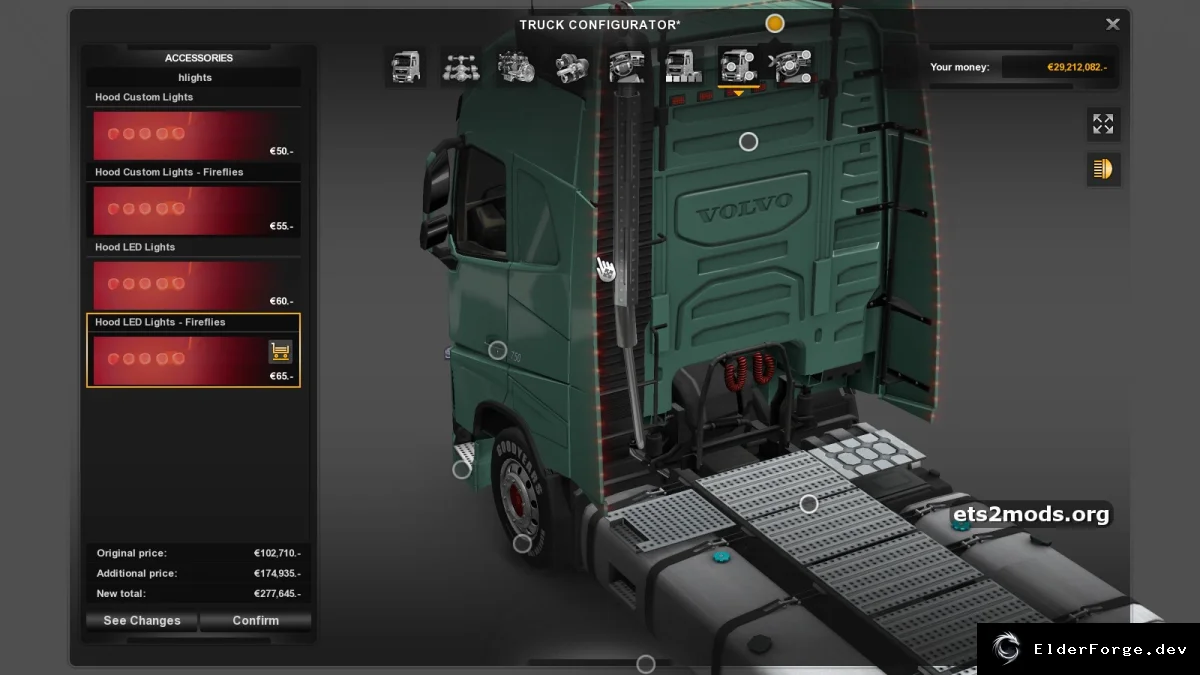This screenshot has height=675, width=1200.
Task: Select accessory node below the front wheel
Action: 522,544
